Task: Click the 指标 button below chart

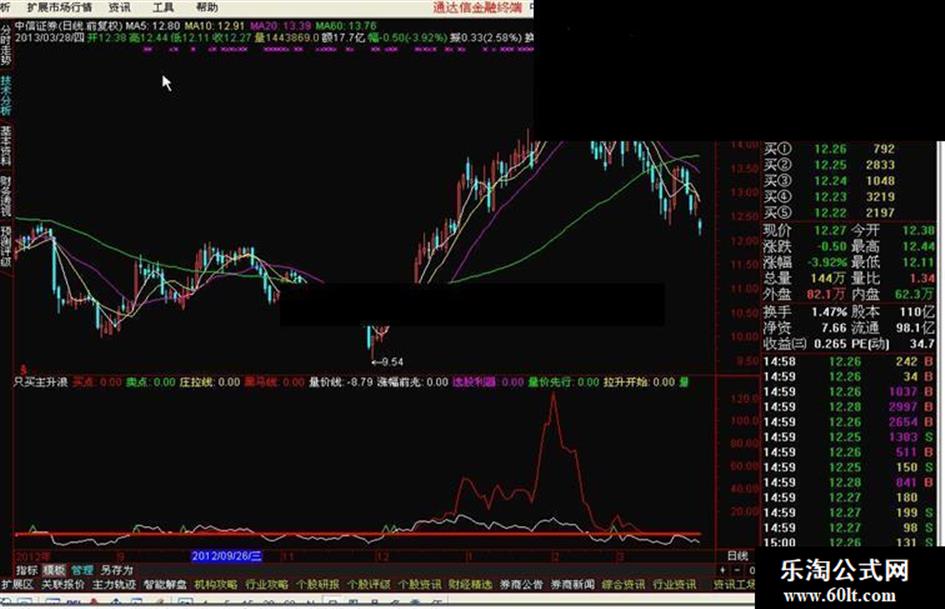Action: pyautogui.click(x=27, y=570)
